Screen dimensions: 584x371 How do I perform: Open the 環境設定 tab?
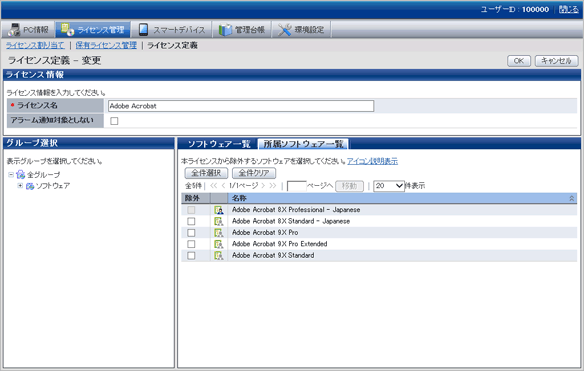(301, 29)
